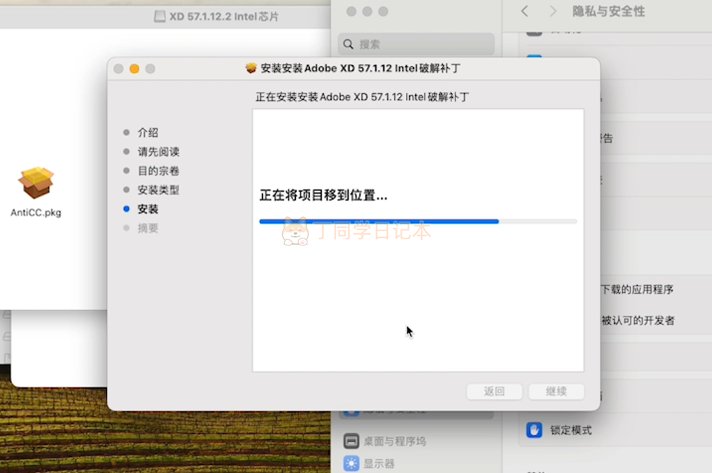Image resolution: width=712 pixels, height=473 pixels.
Task: Go back in the System Settings window
Action: (x=524, y=11)
